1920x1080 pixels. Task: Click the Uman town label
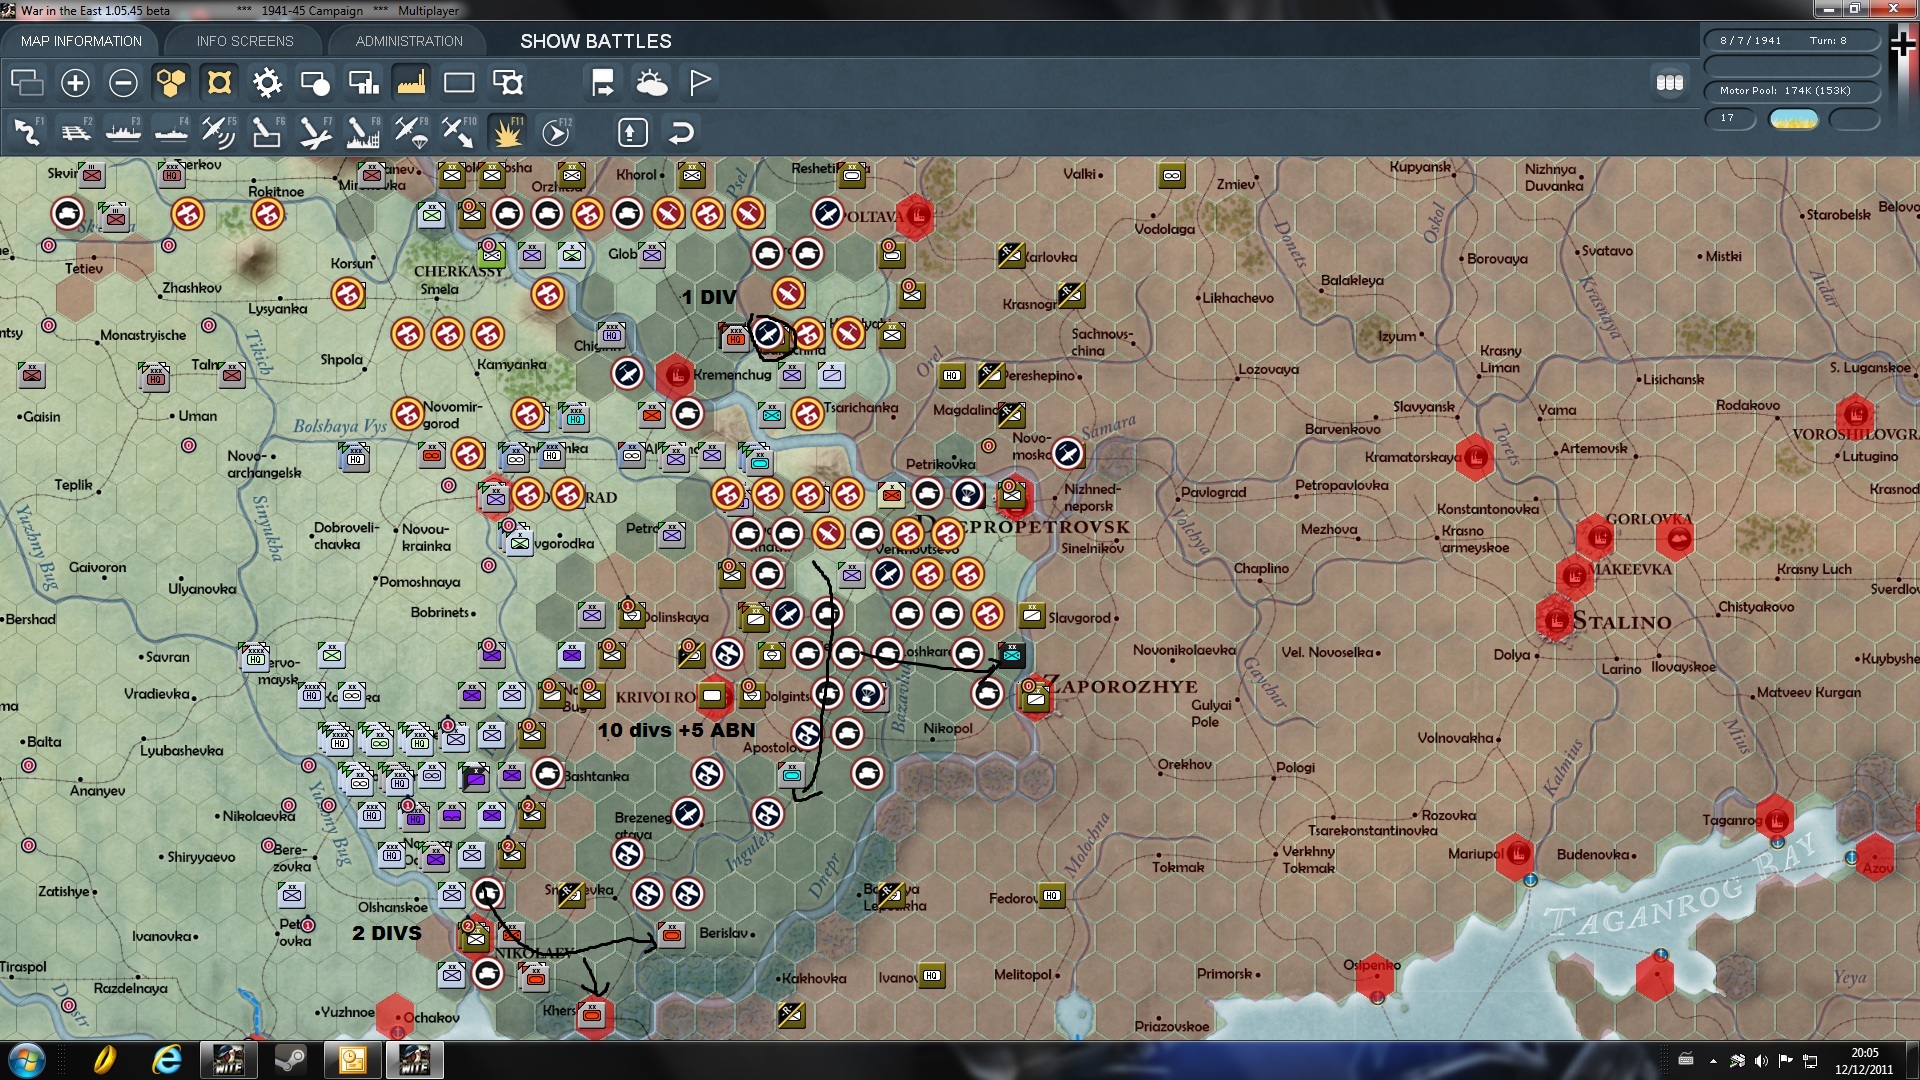pos(197,416)
